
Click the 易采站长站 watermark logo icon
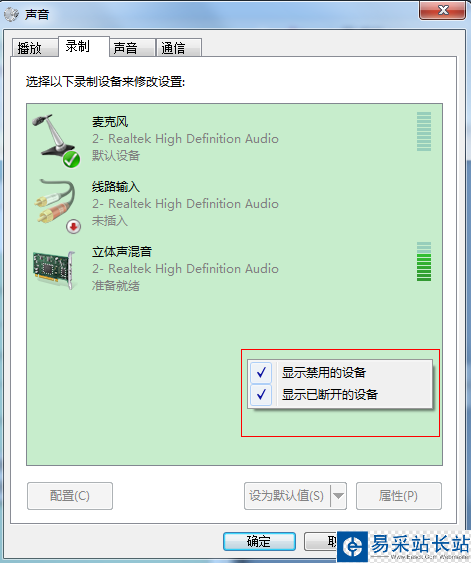coord(353,546)
